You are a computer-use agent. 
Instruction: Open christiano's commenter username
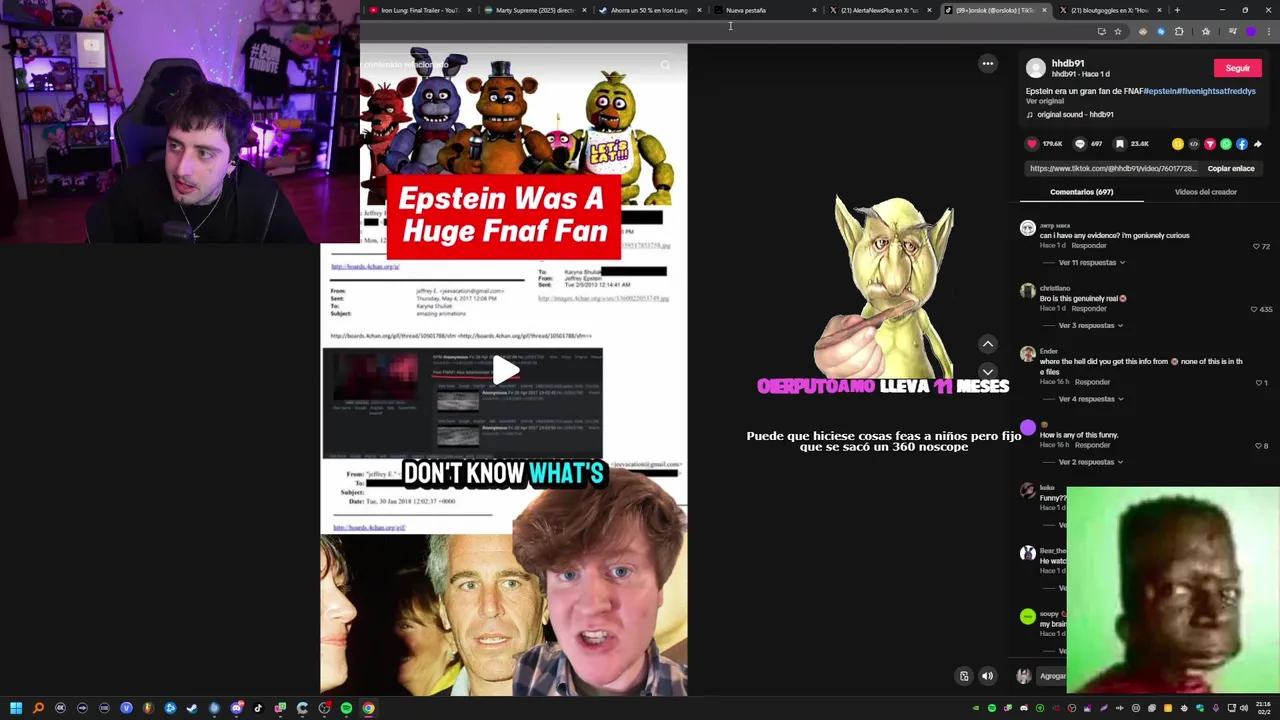click(1054, 288)
